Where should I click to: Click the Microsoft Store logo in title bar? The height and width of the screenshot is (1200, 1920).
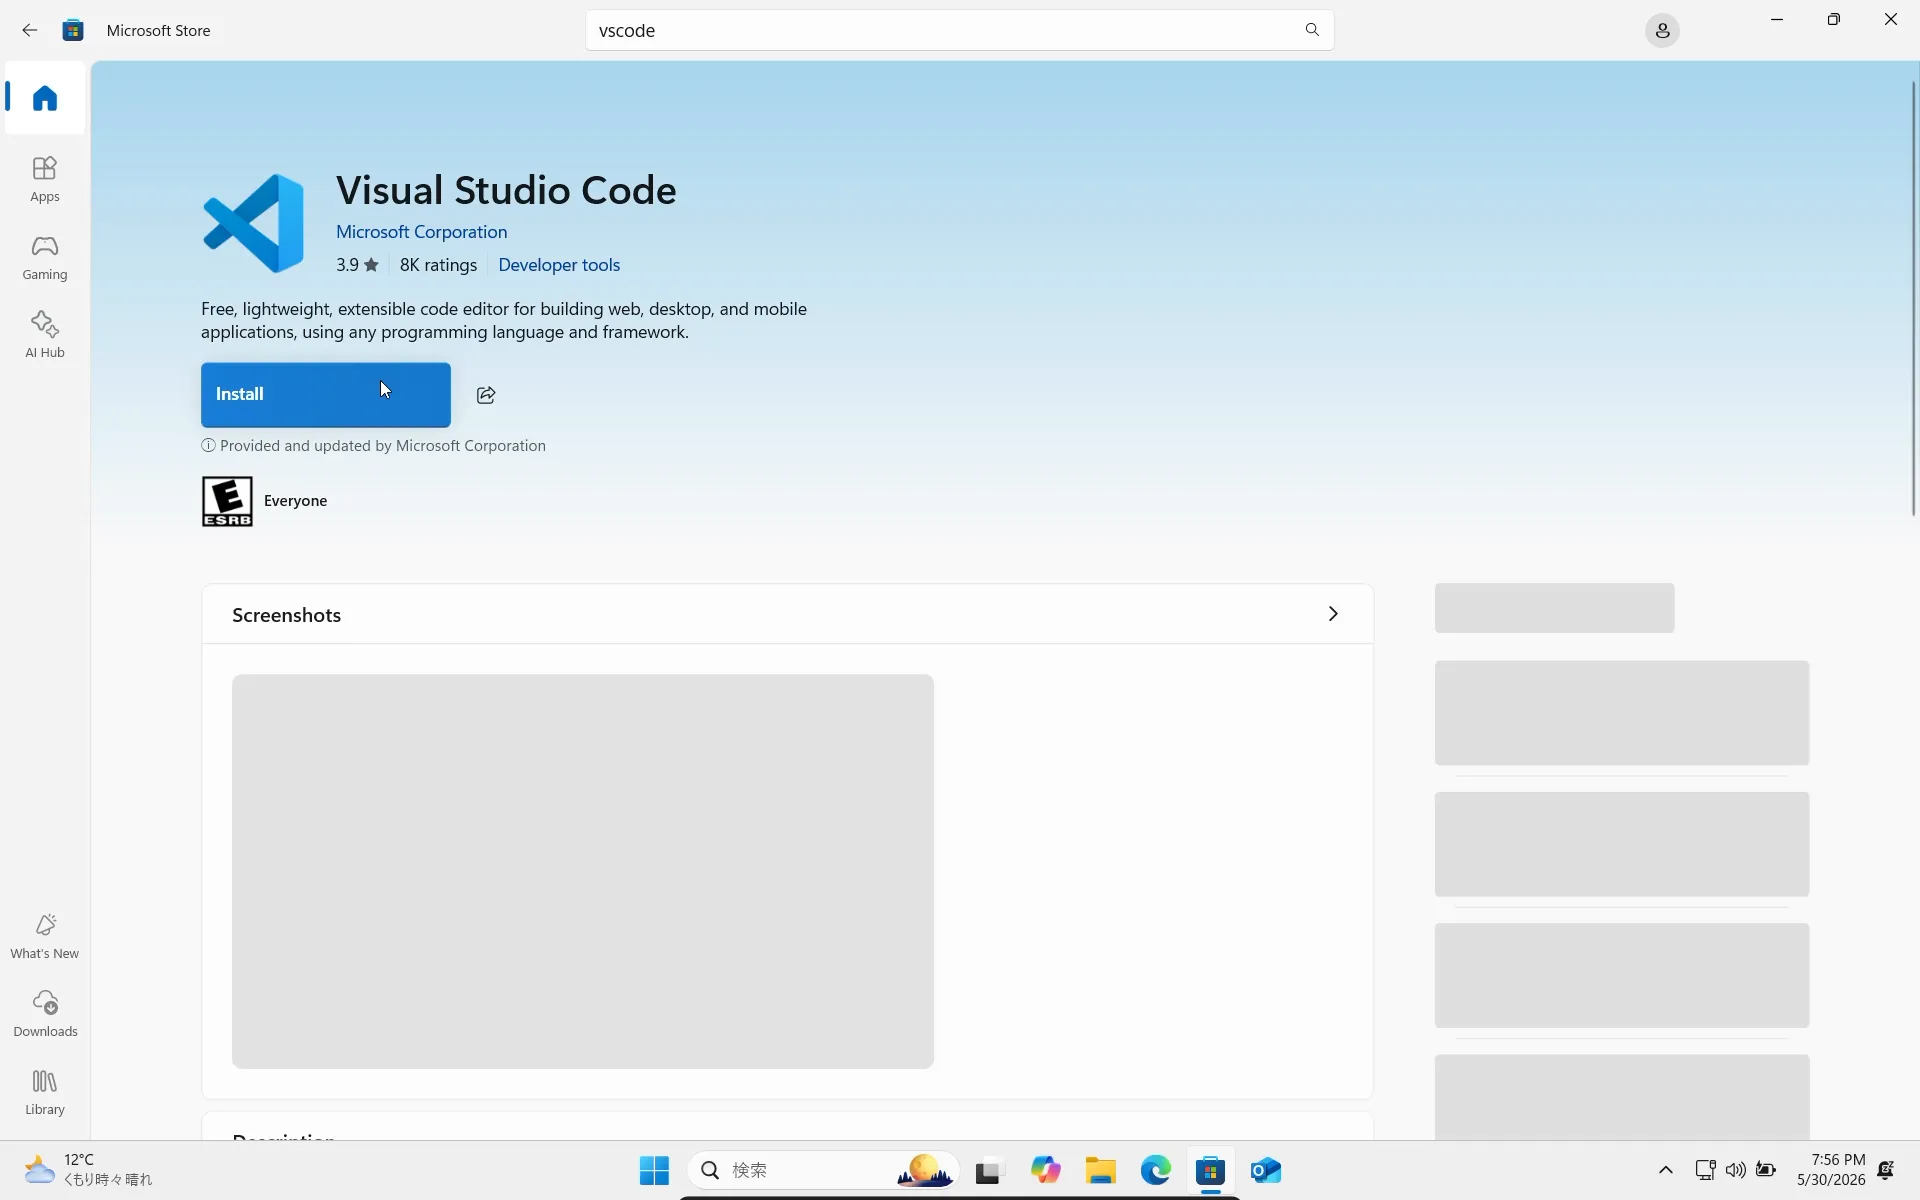click(73, 30)
